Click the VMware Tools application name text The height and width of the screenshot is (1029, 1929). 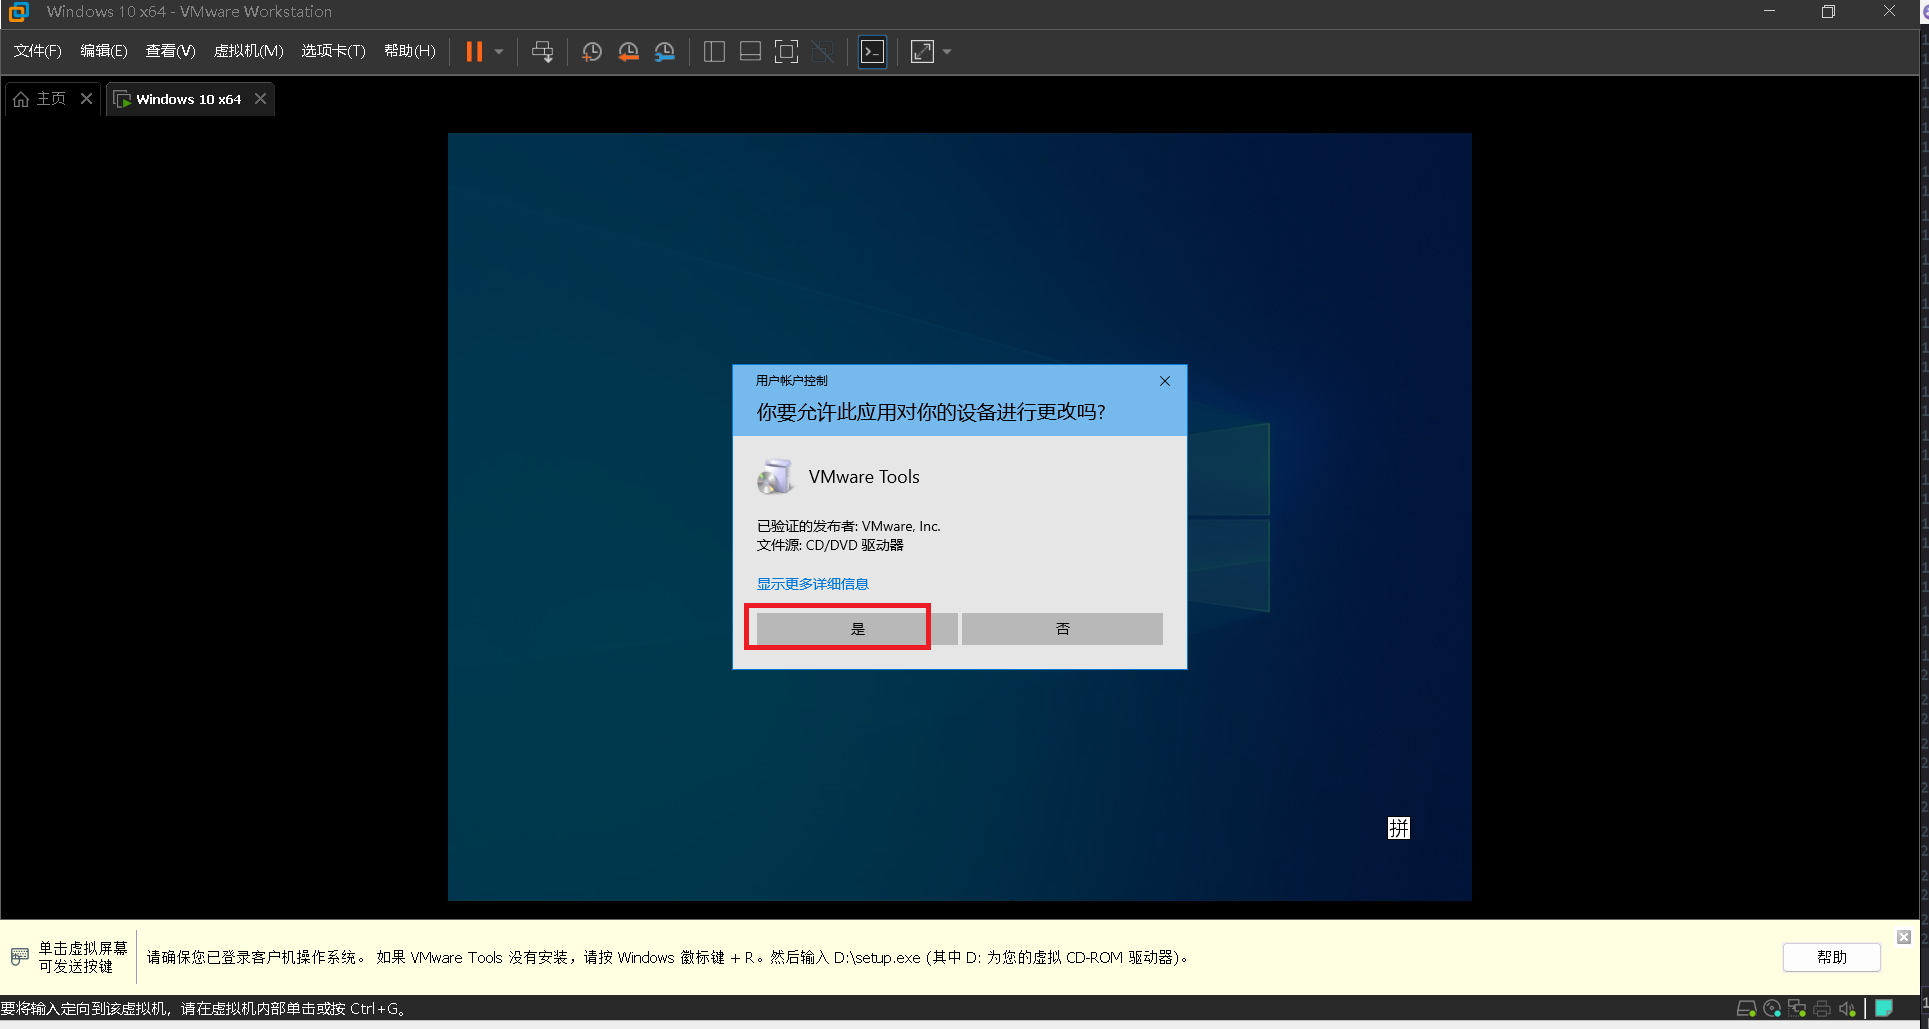coord(864,477)
